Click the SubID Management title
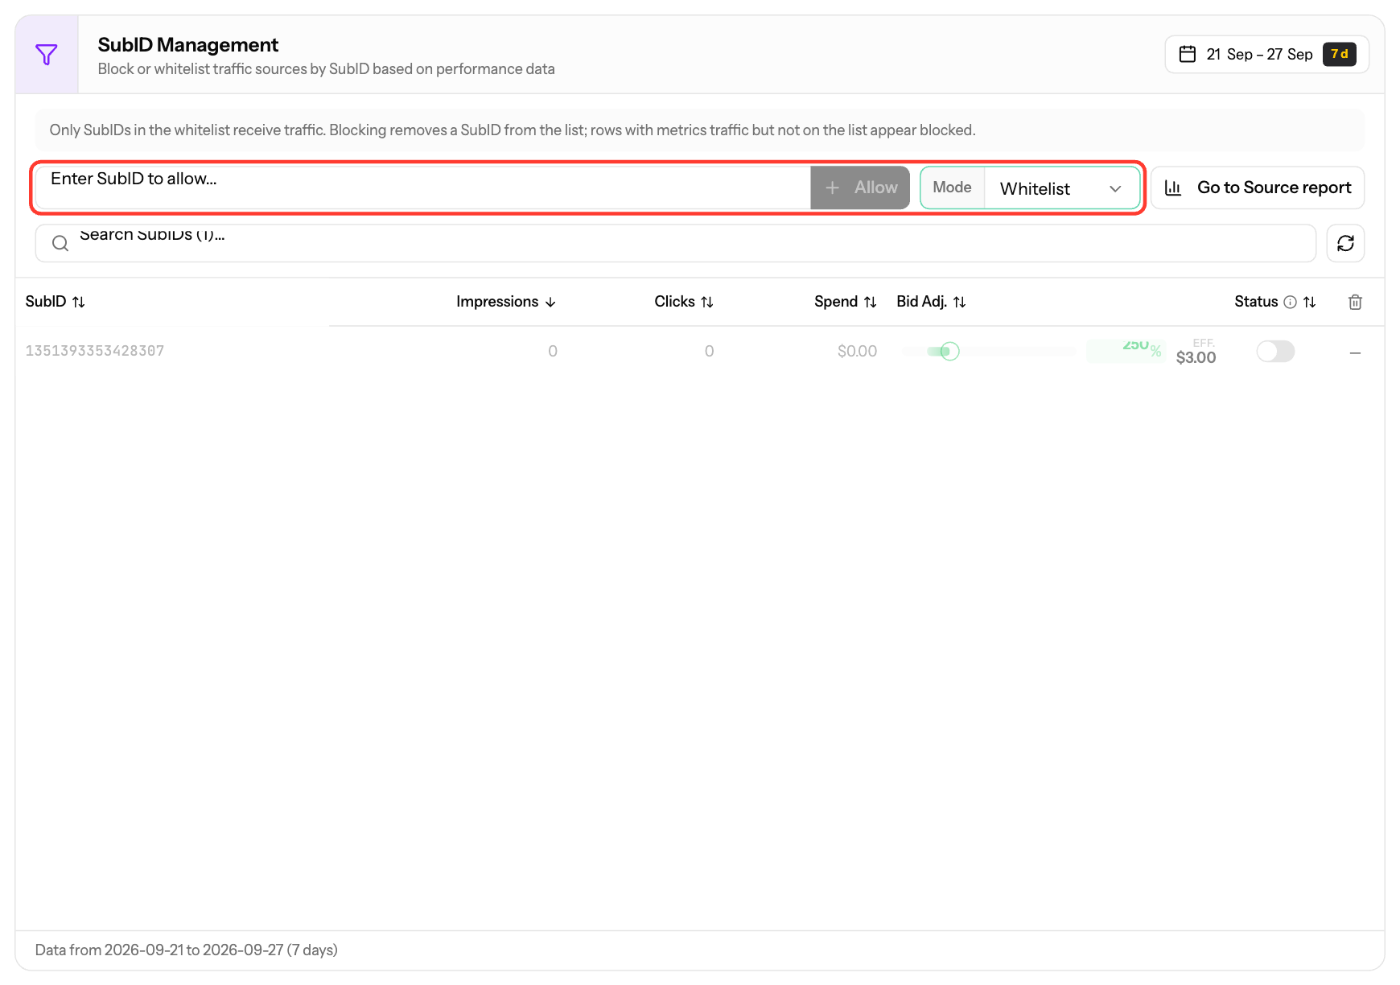 (x=188, y=45)
